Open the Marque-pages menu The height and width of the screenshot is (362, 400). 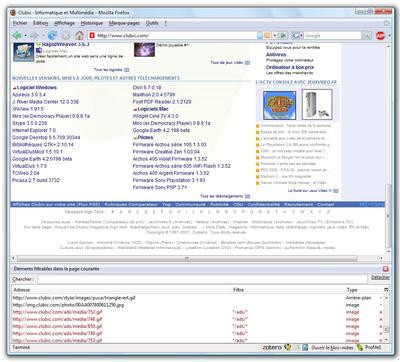click(x=124, y=23)
